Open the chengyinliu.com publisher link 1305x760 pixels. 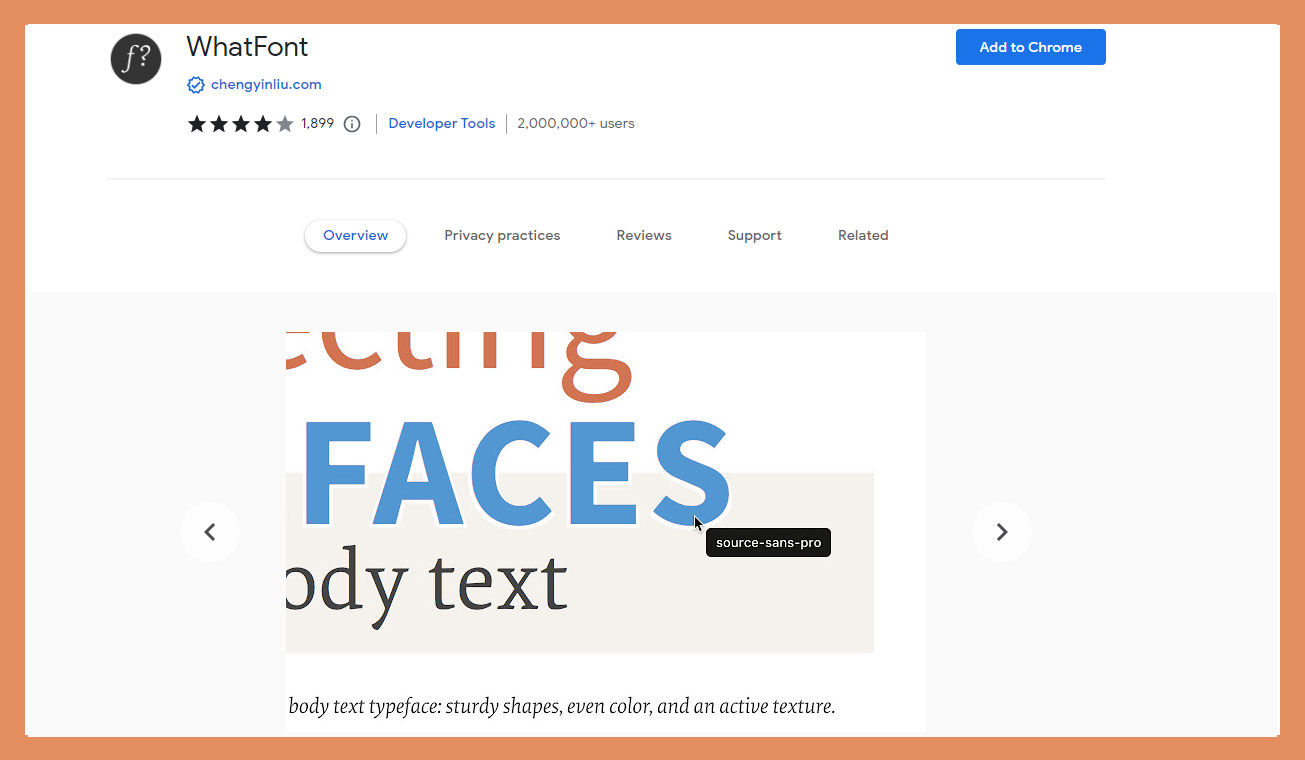(265, 84)
